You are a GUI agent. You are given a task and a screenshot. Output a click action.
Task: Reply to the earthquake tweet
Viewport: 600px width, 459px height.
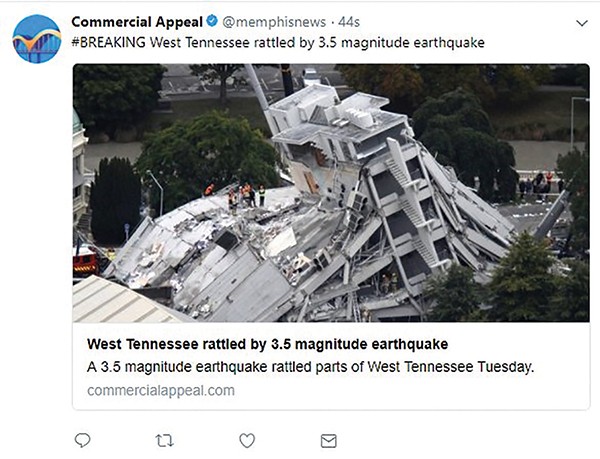[83, 440]
